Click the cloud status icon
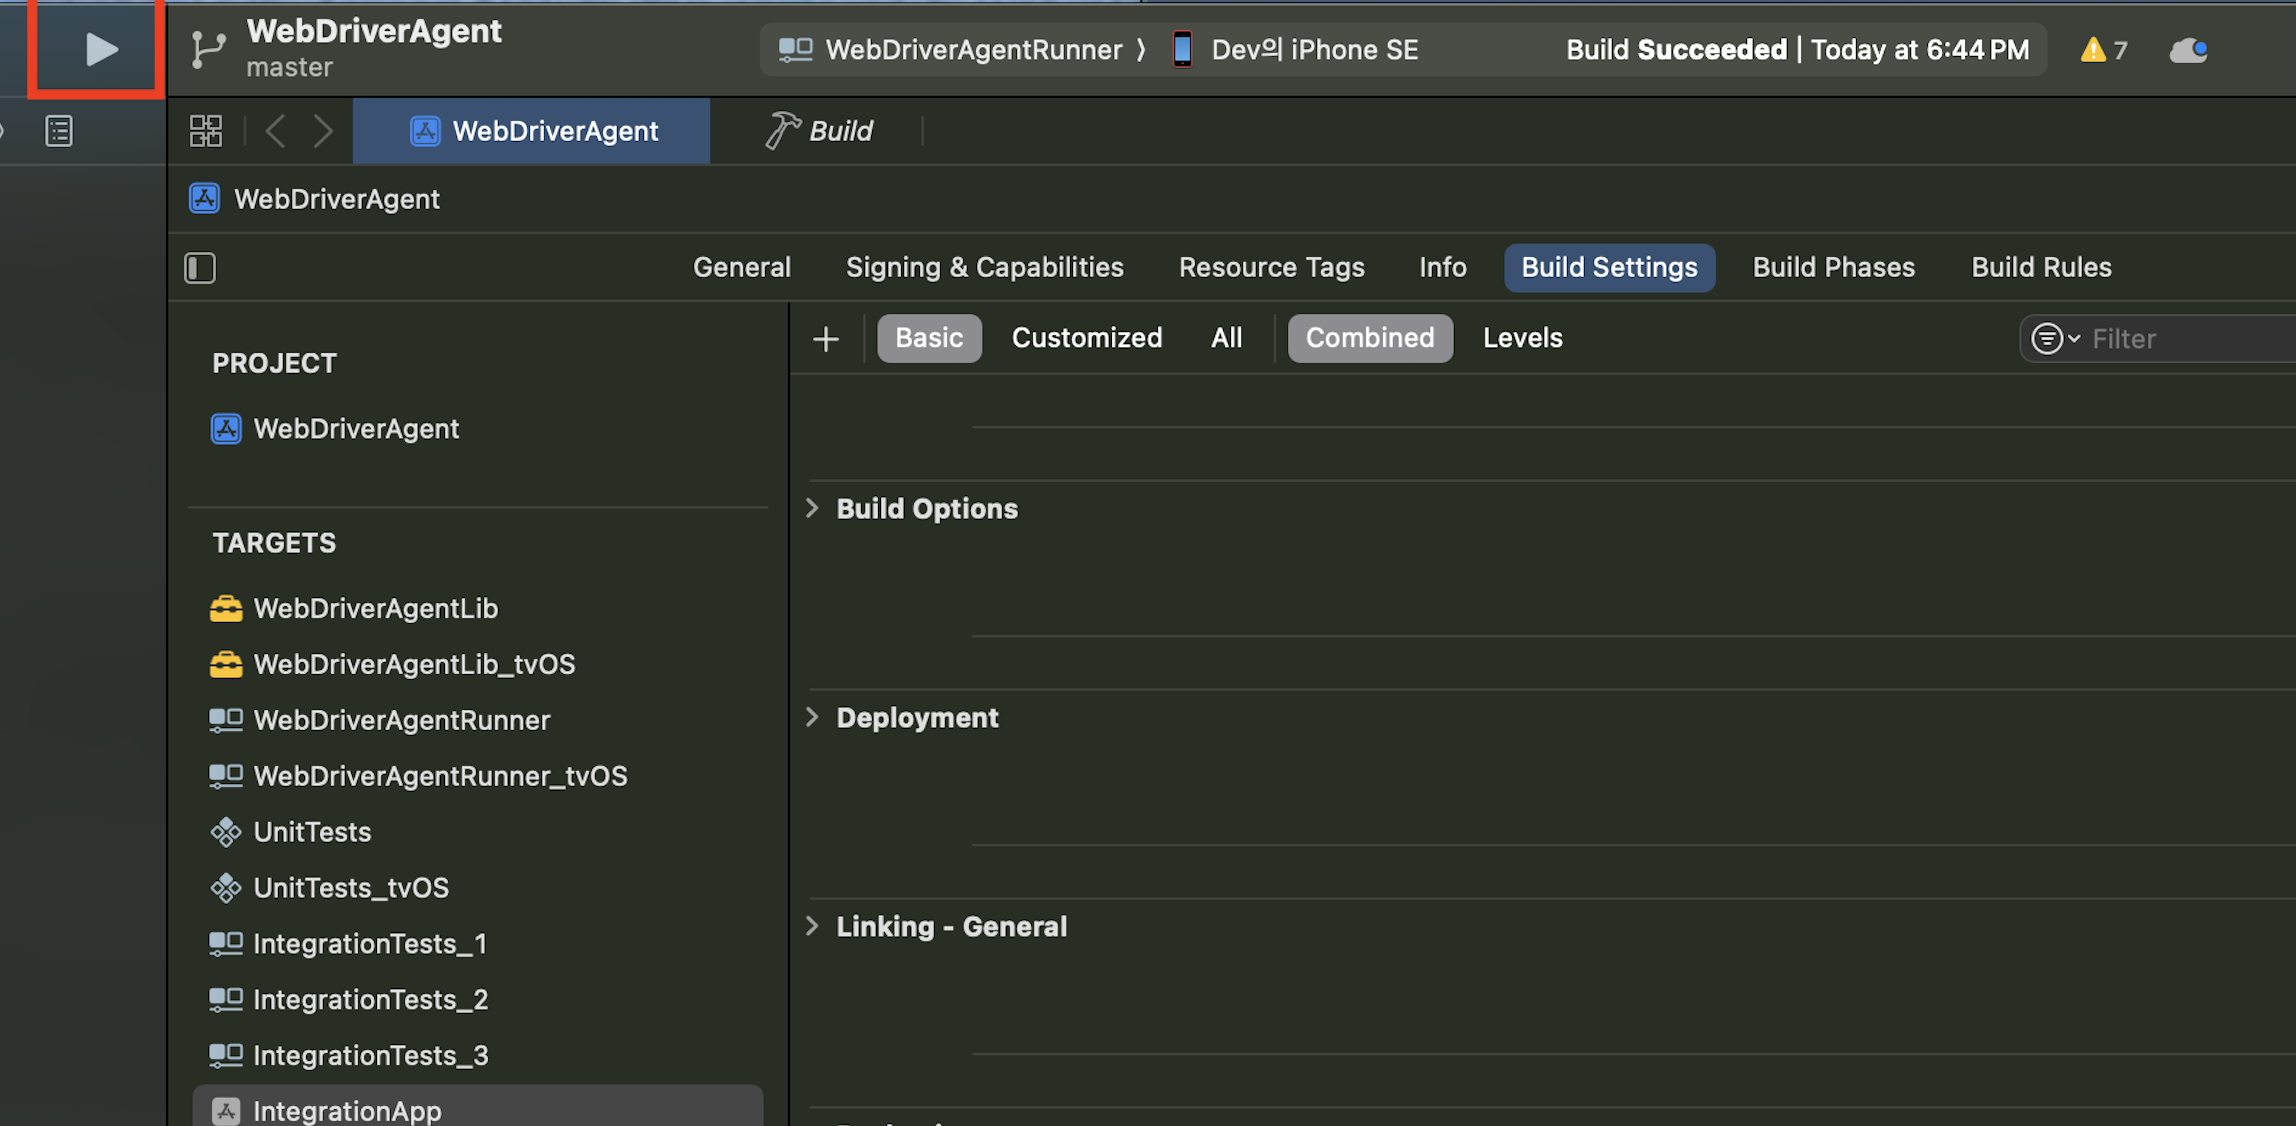 tap(2188, 50)
